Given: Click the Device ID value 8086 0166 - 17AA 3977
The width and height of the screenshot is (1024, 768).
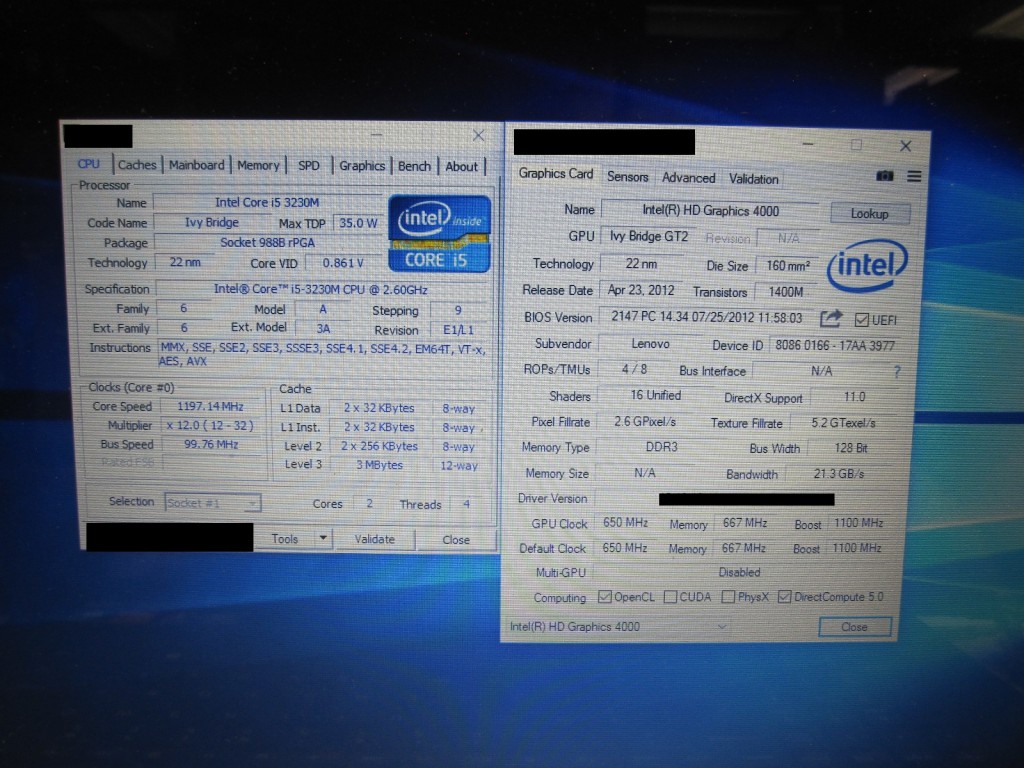Looking at the screenshot, I should tap(835, 345).
